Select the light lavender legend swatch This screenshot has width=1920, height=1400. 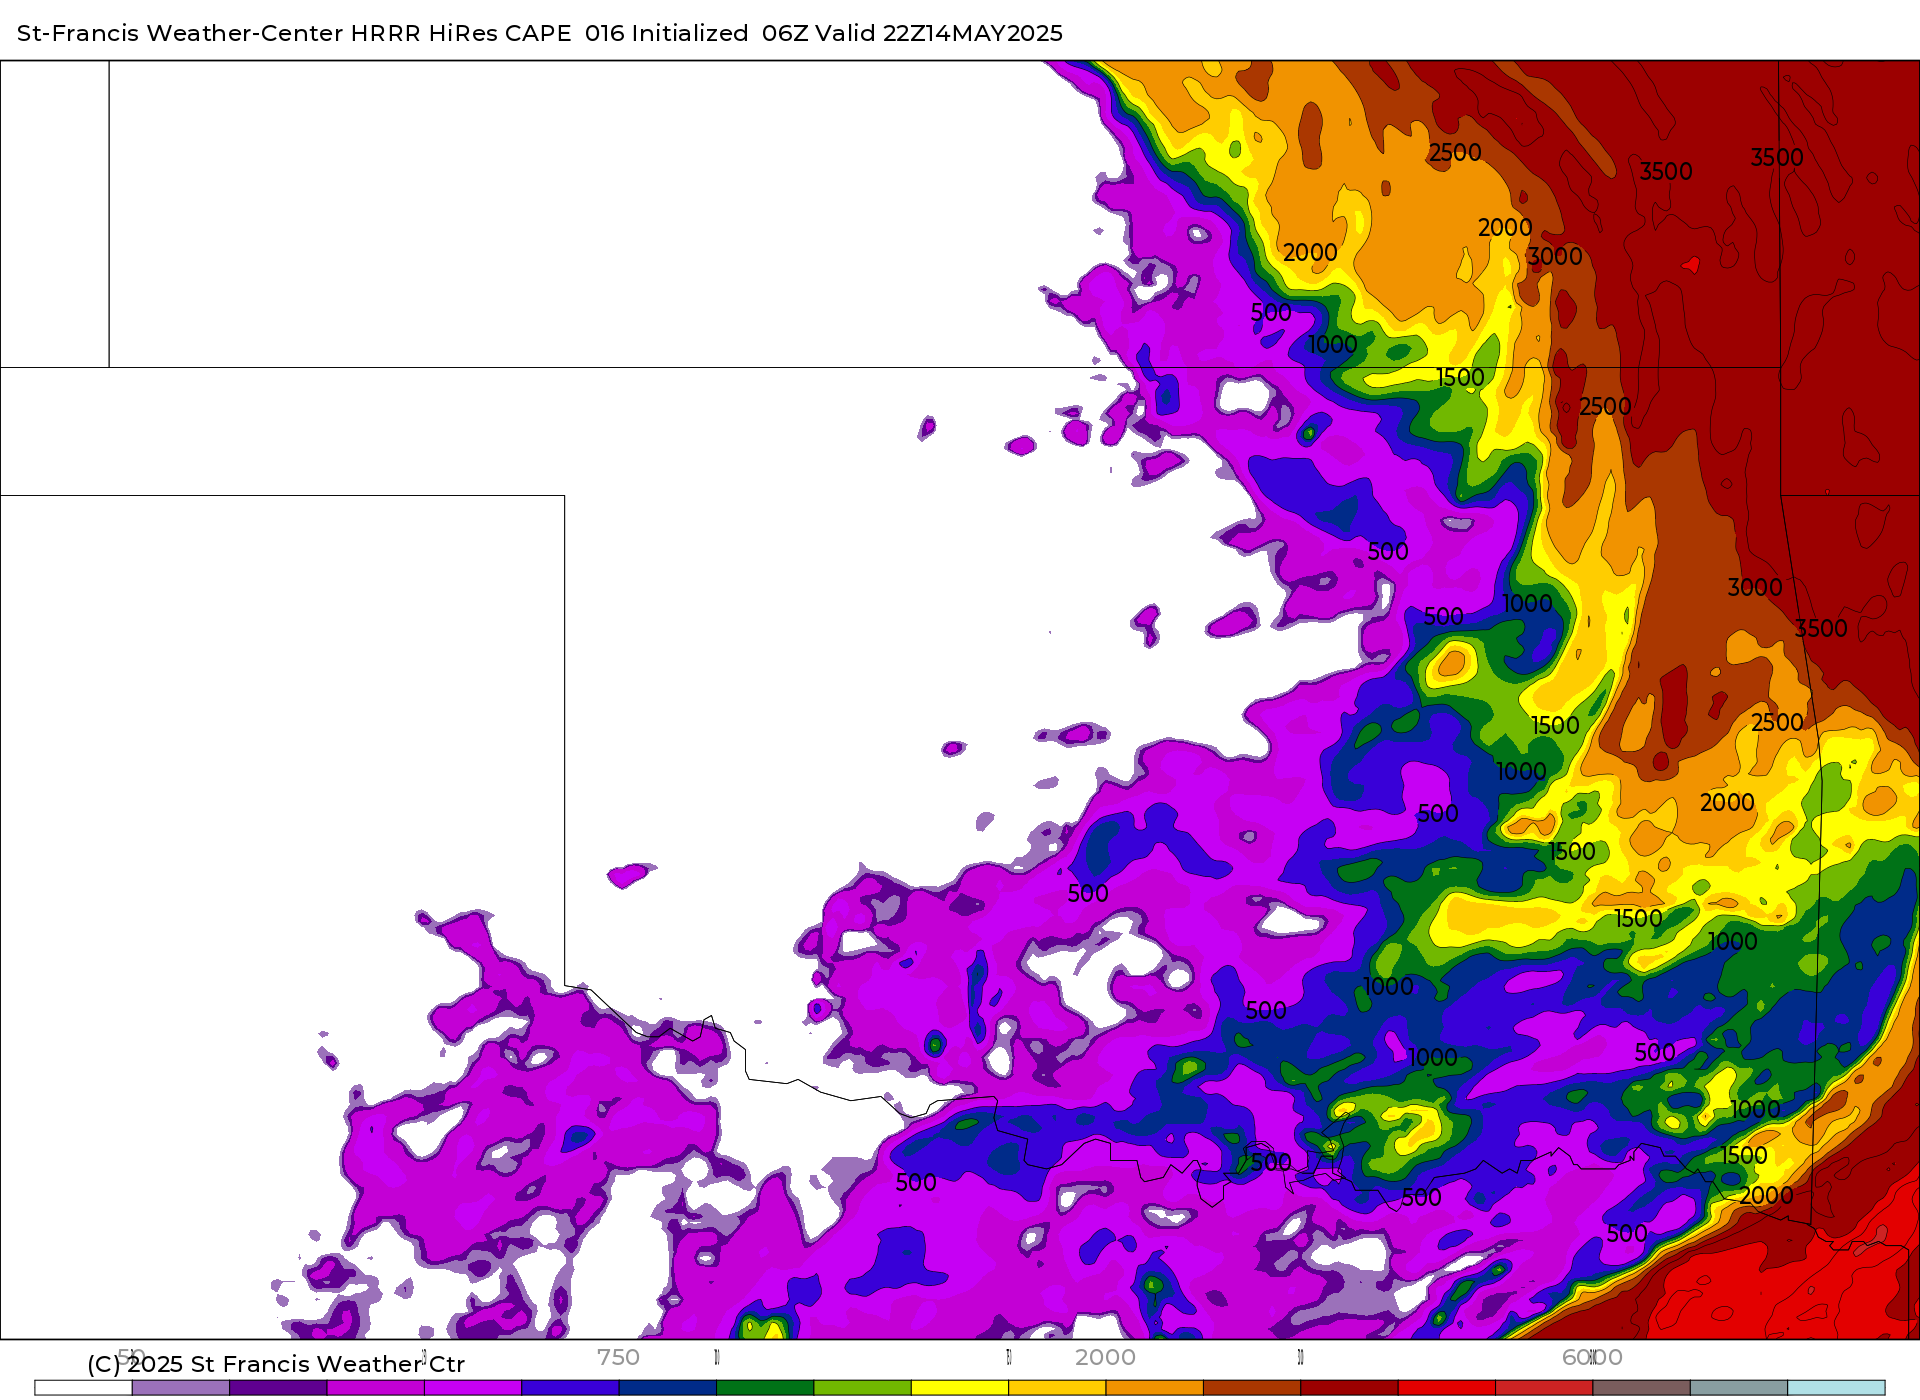181,1388
